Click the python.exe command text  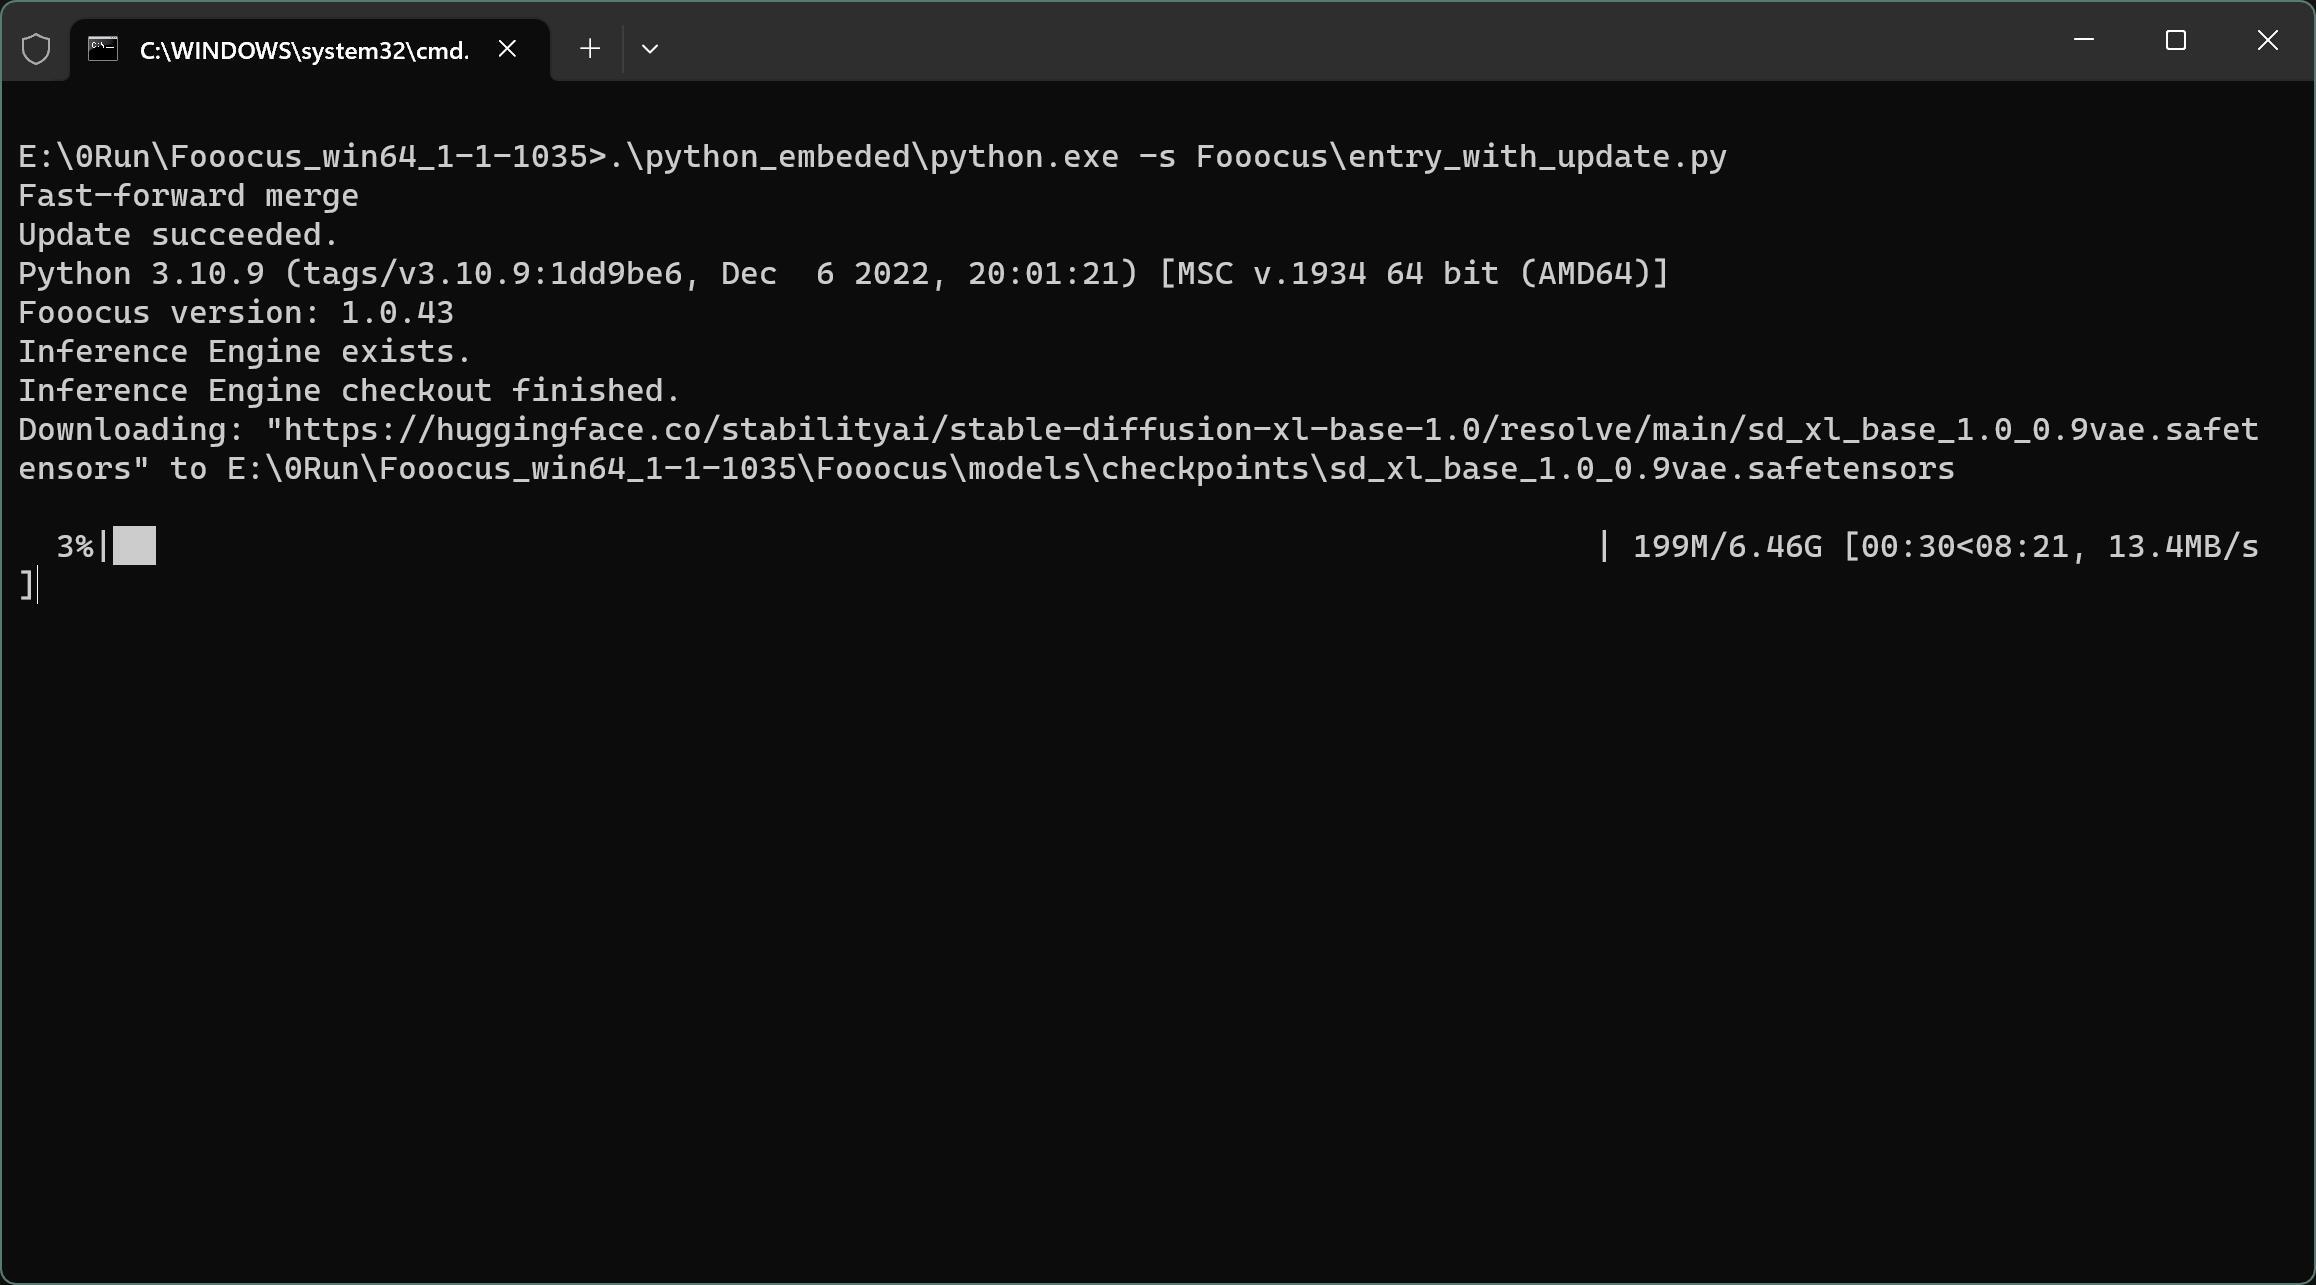1024,156
